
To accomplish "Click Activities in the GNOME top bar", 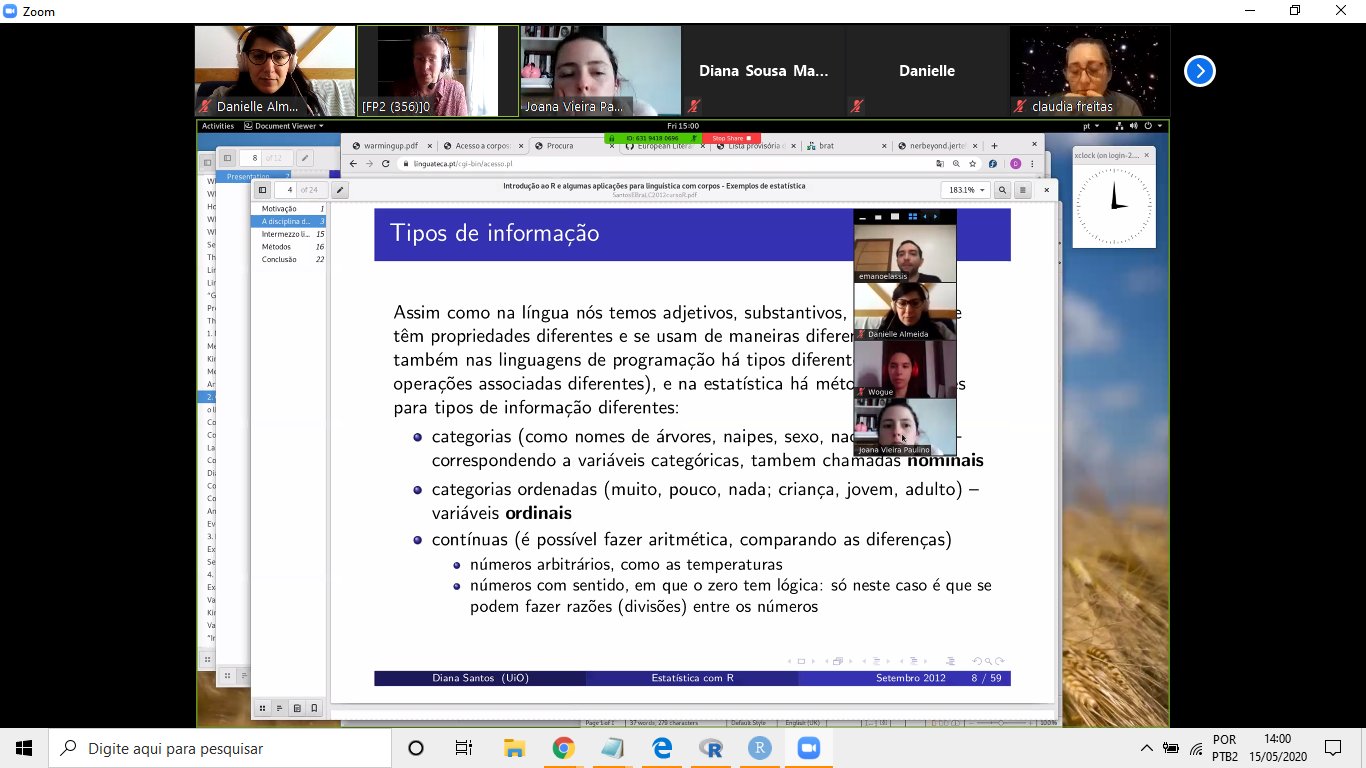I will pyautogui.click(x=217, y=126).
